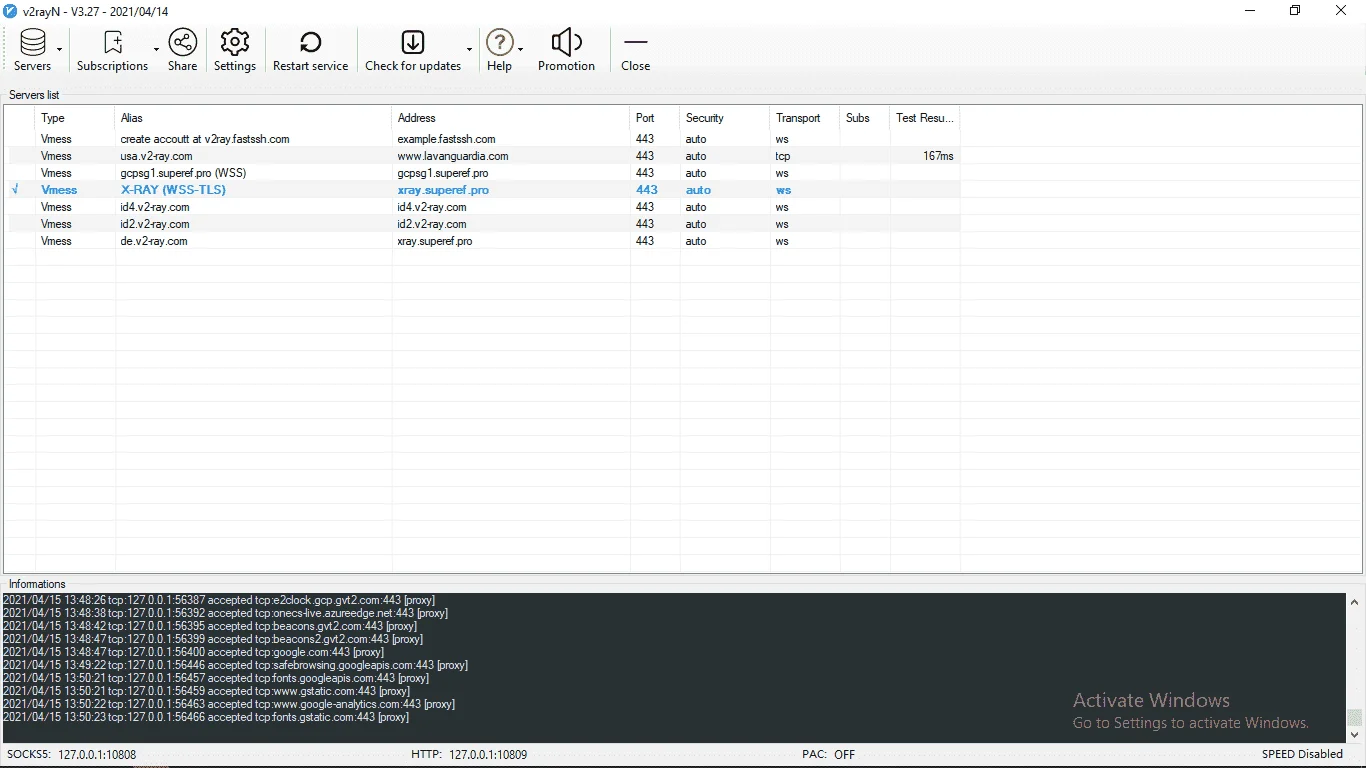The image size is (1366, 768).
Task: Click the log line for safebrowsing.googleapis.com
Action: pos(235,665)
